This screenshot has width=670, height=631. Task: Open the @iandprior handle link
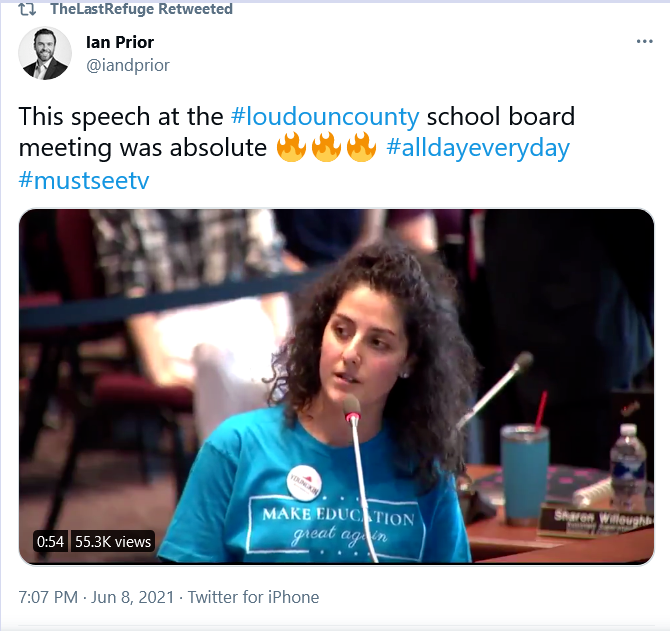point(128,65)
